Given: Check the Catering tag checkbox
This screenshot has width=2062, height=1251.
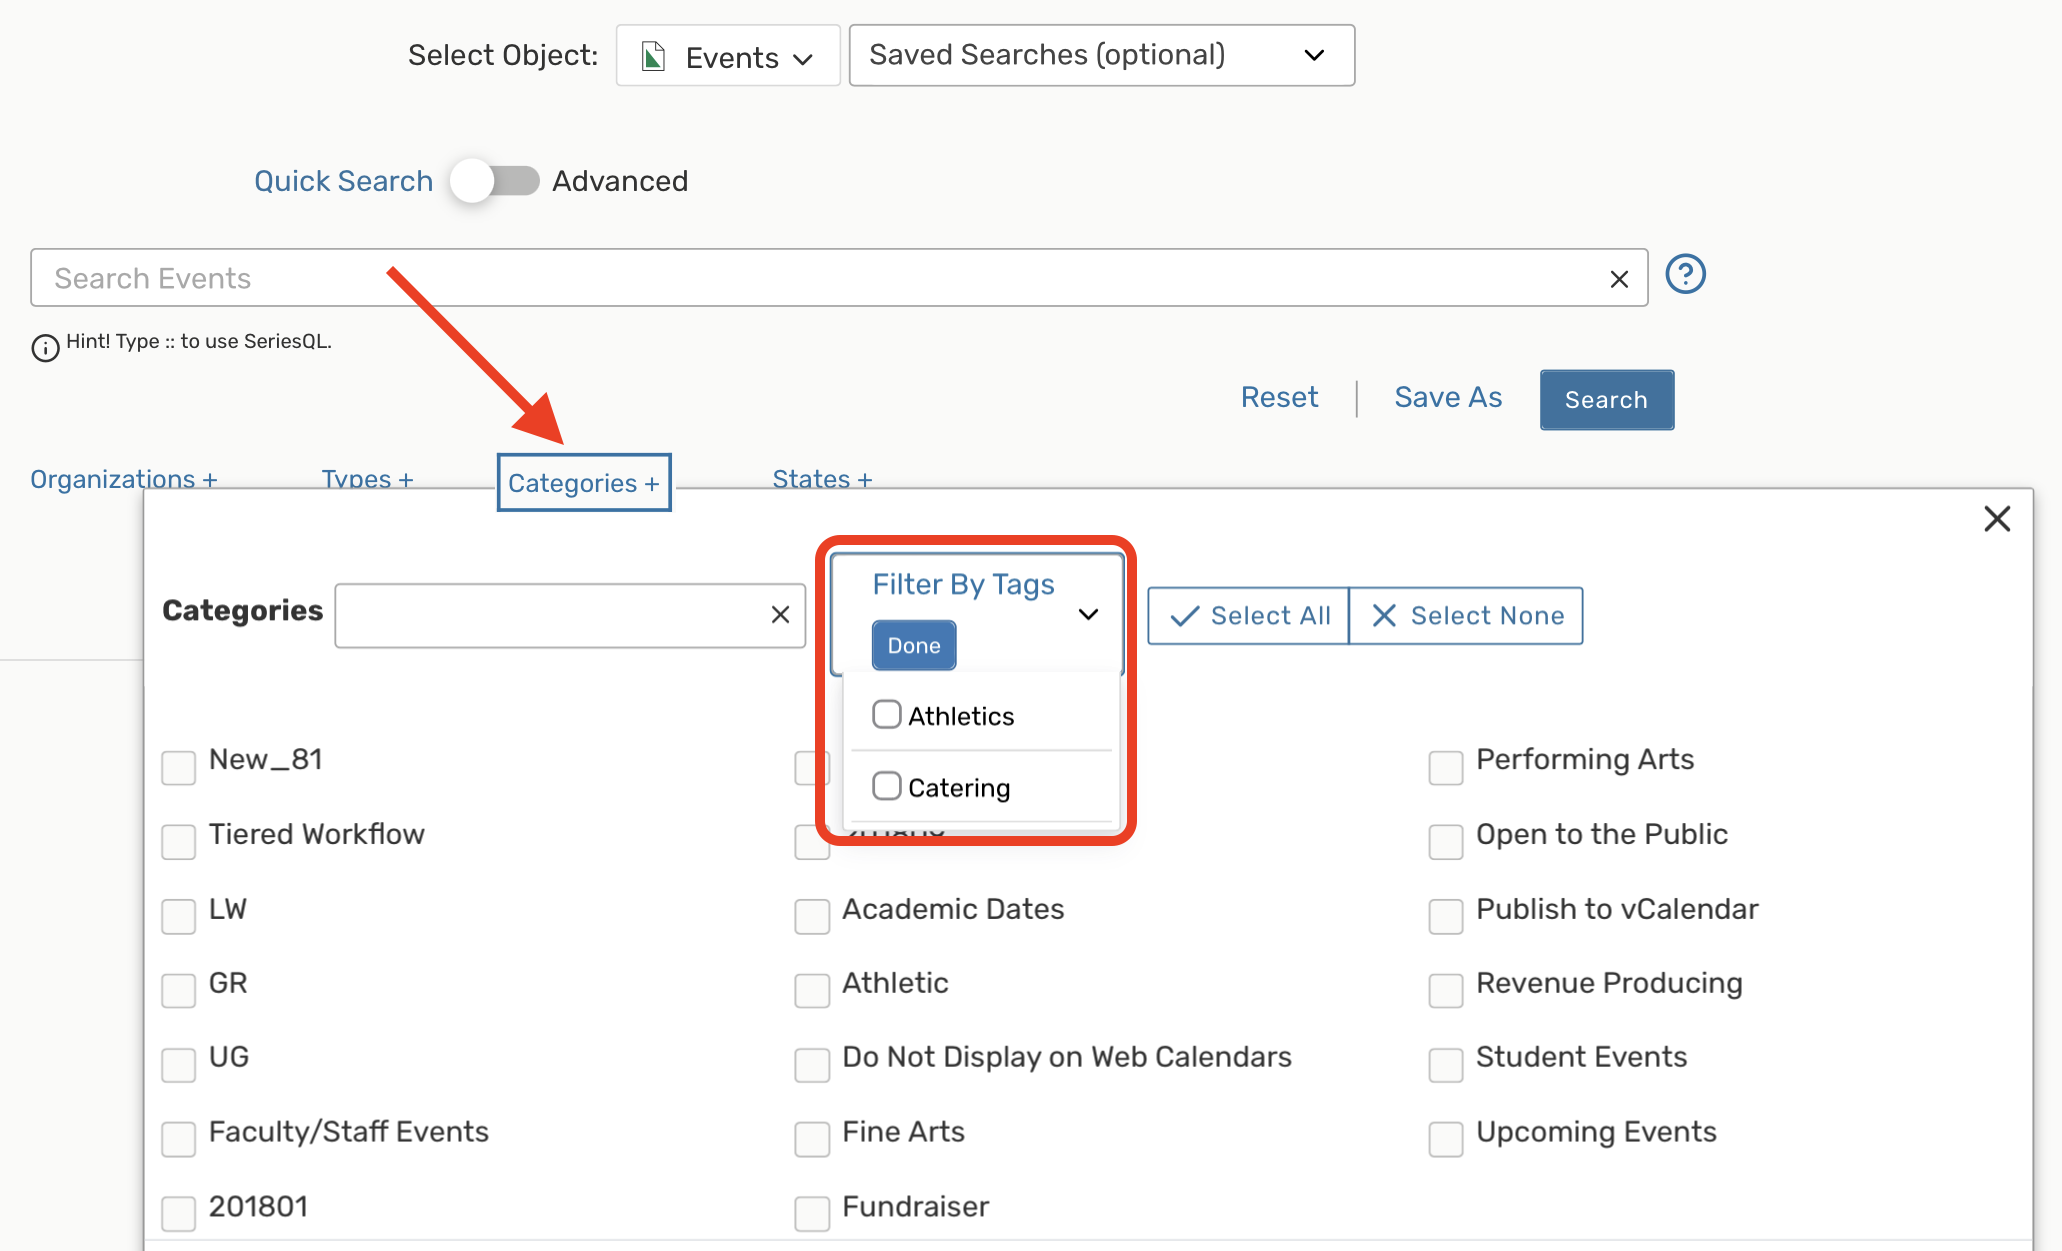Looking at the screenshot, I should pos(886,787).
